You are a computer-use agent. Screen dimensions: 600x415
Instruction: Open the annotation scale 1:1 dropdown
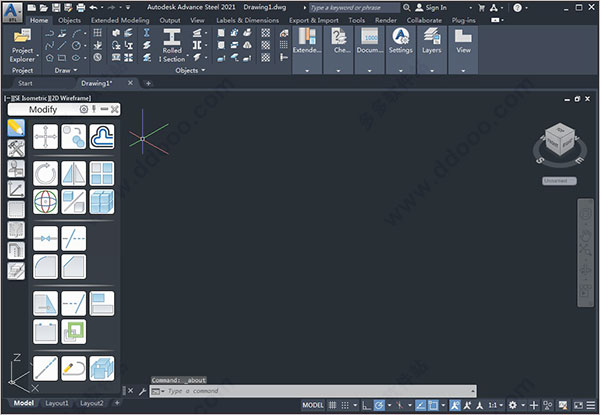(x=496, y=405)
